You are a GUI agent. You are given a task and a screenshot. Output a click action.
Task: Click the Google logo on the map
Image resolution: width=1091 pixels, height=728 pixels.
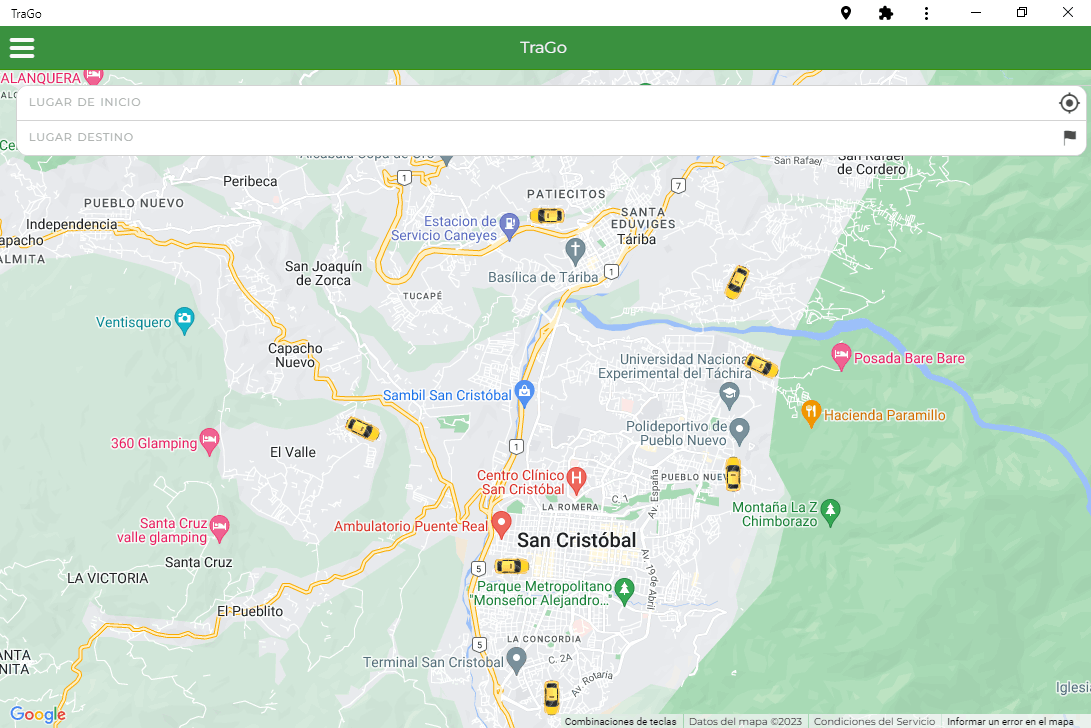click(x=38, y=714)
